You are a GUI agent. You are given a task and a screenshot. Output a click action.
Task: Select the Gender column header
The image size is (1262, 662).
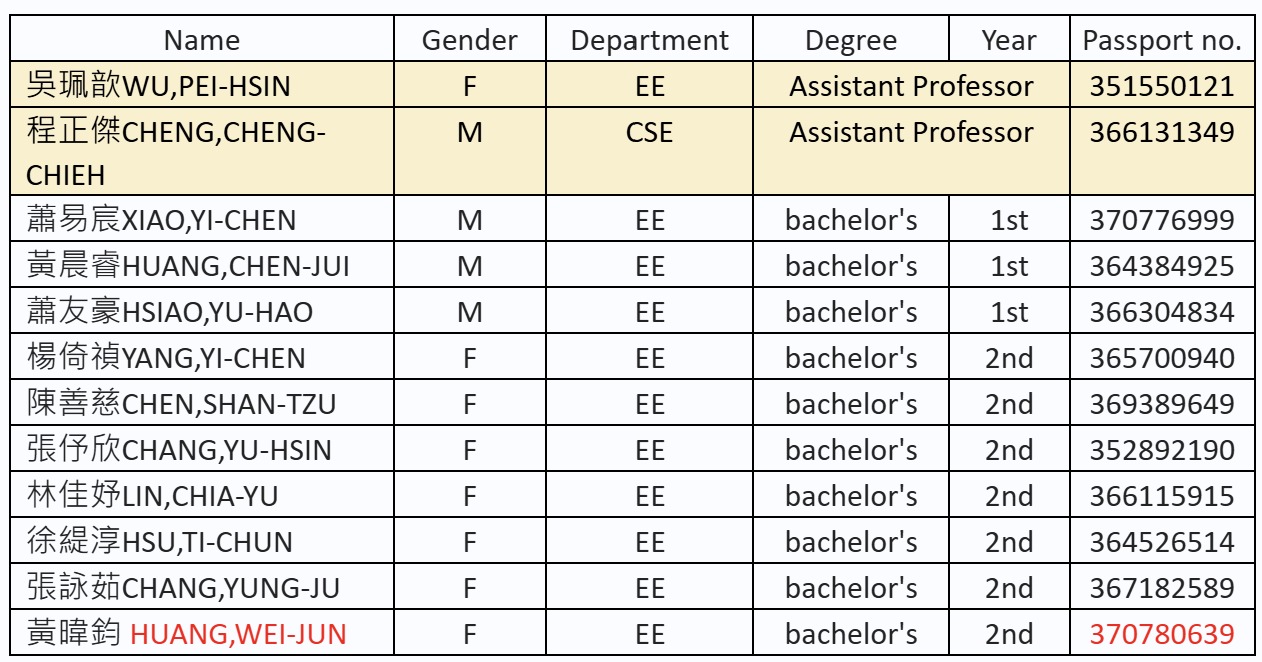click(x=470, y=40)
